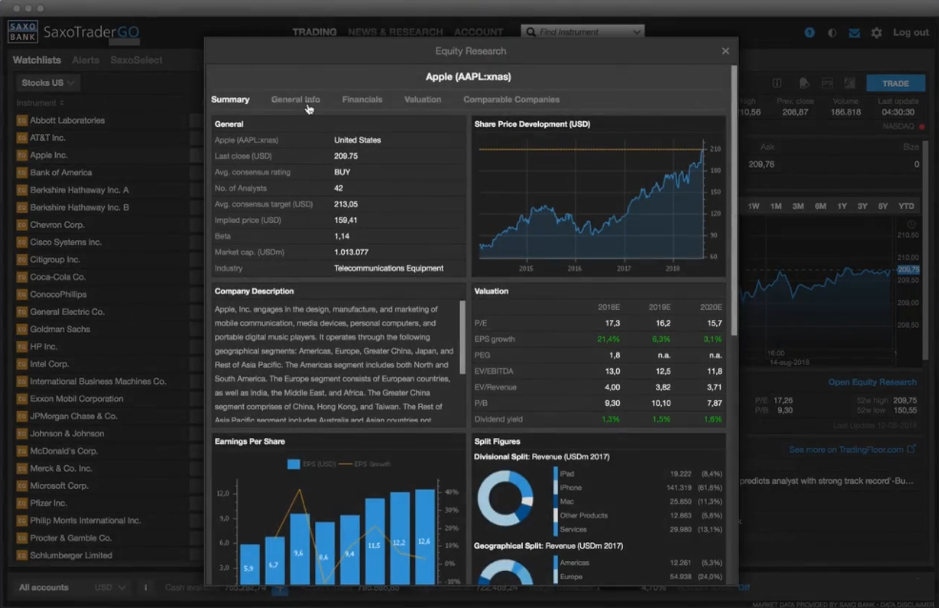Click the account info icon beside USD
939x608 pixels.
pos(146,588)
